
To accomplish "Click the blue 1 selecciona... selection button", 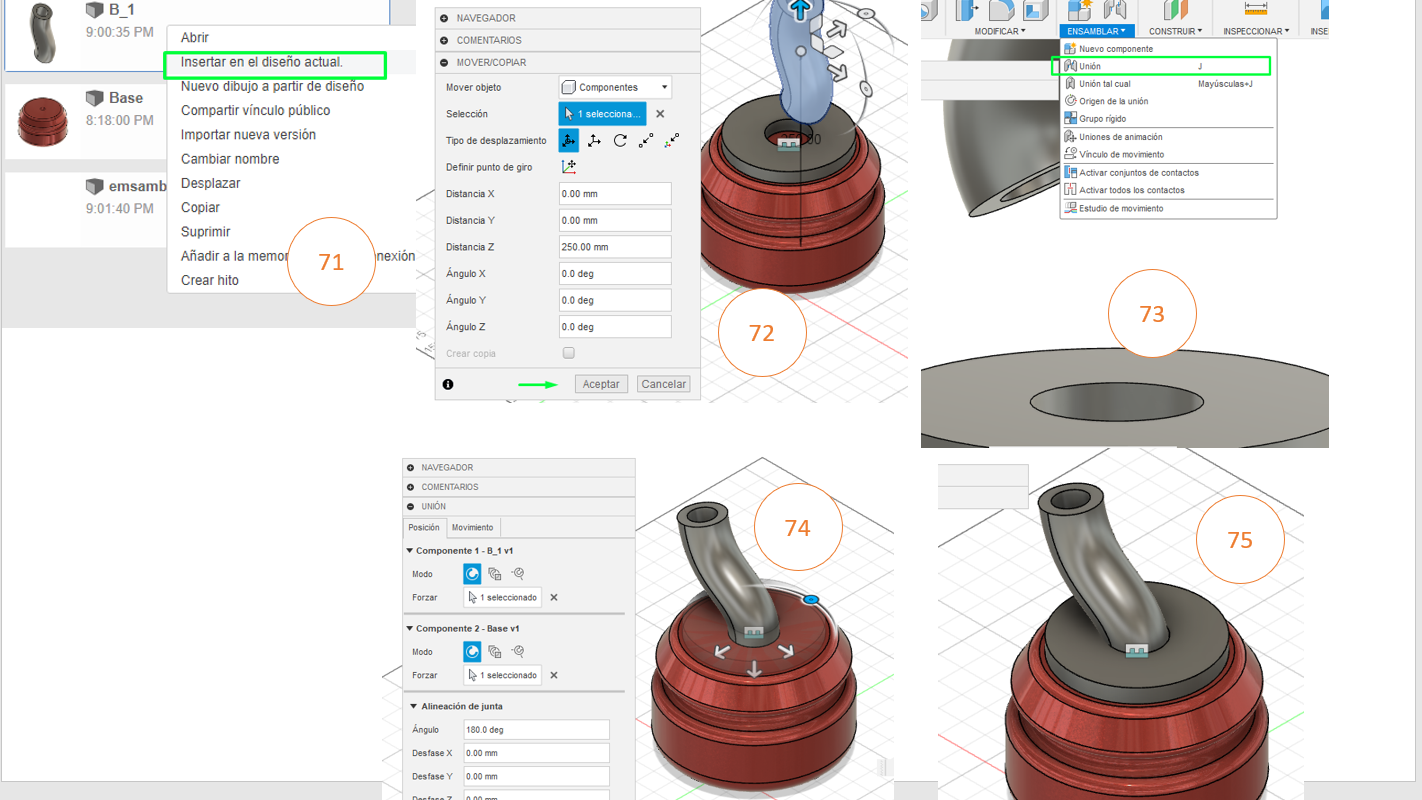I will 603,114.
